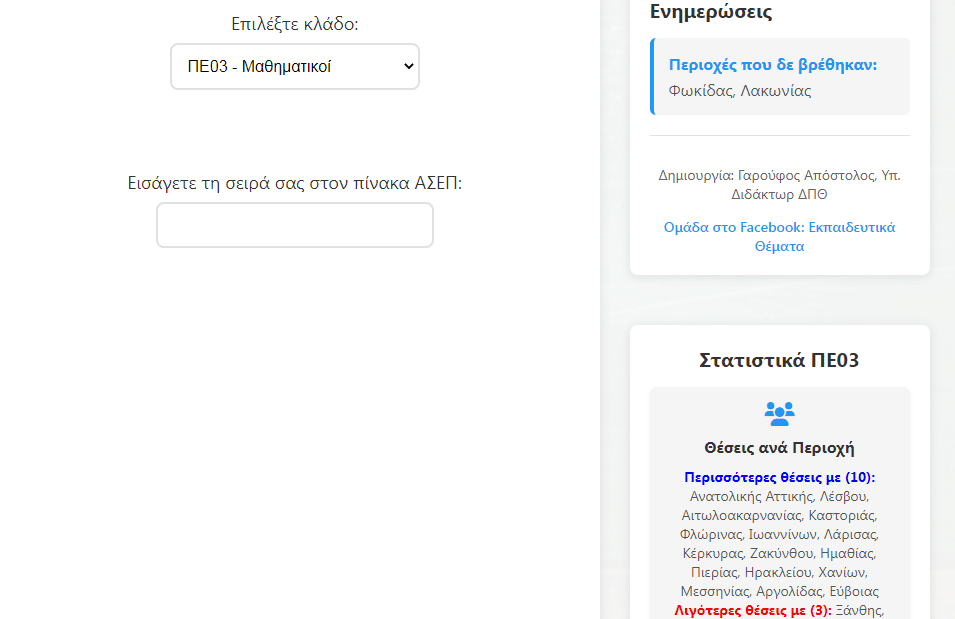Open the ΠΕ03 - Μαθηματικοί branch dropdown

pos(294,67)
